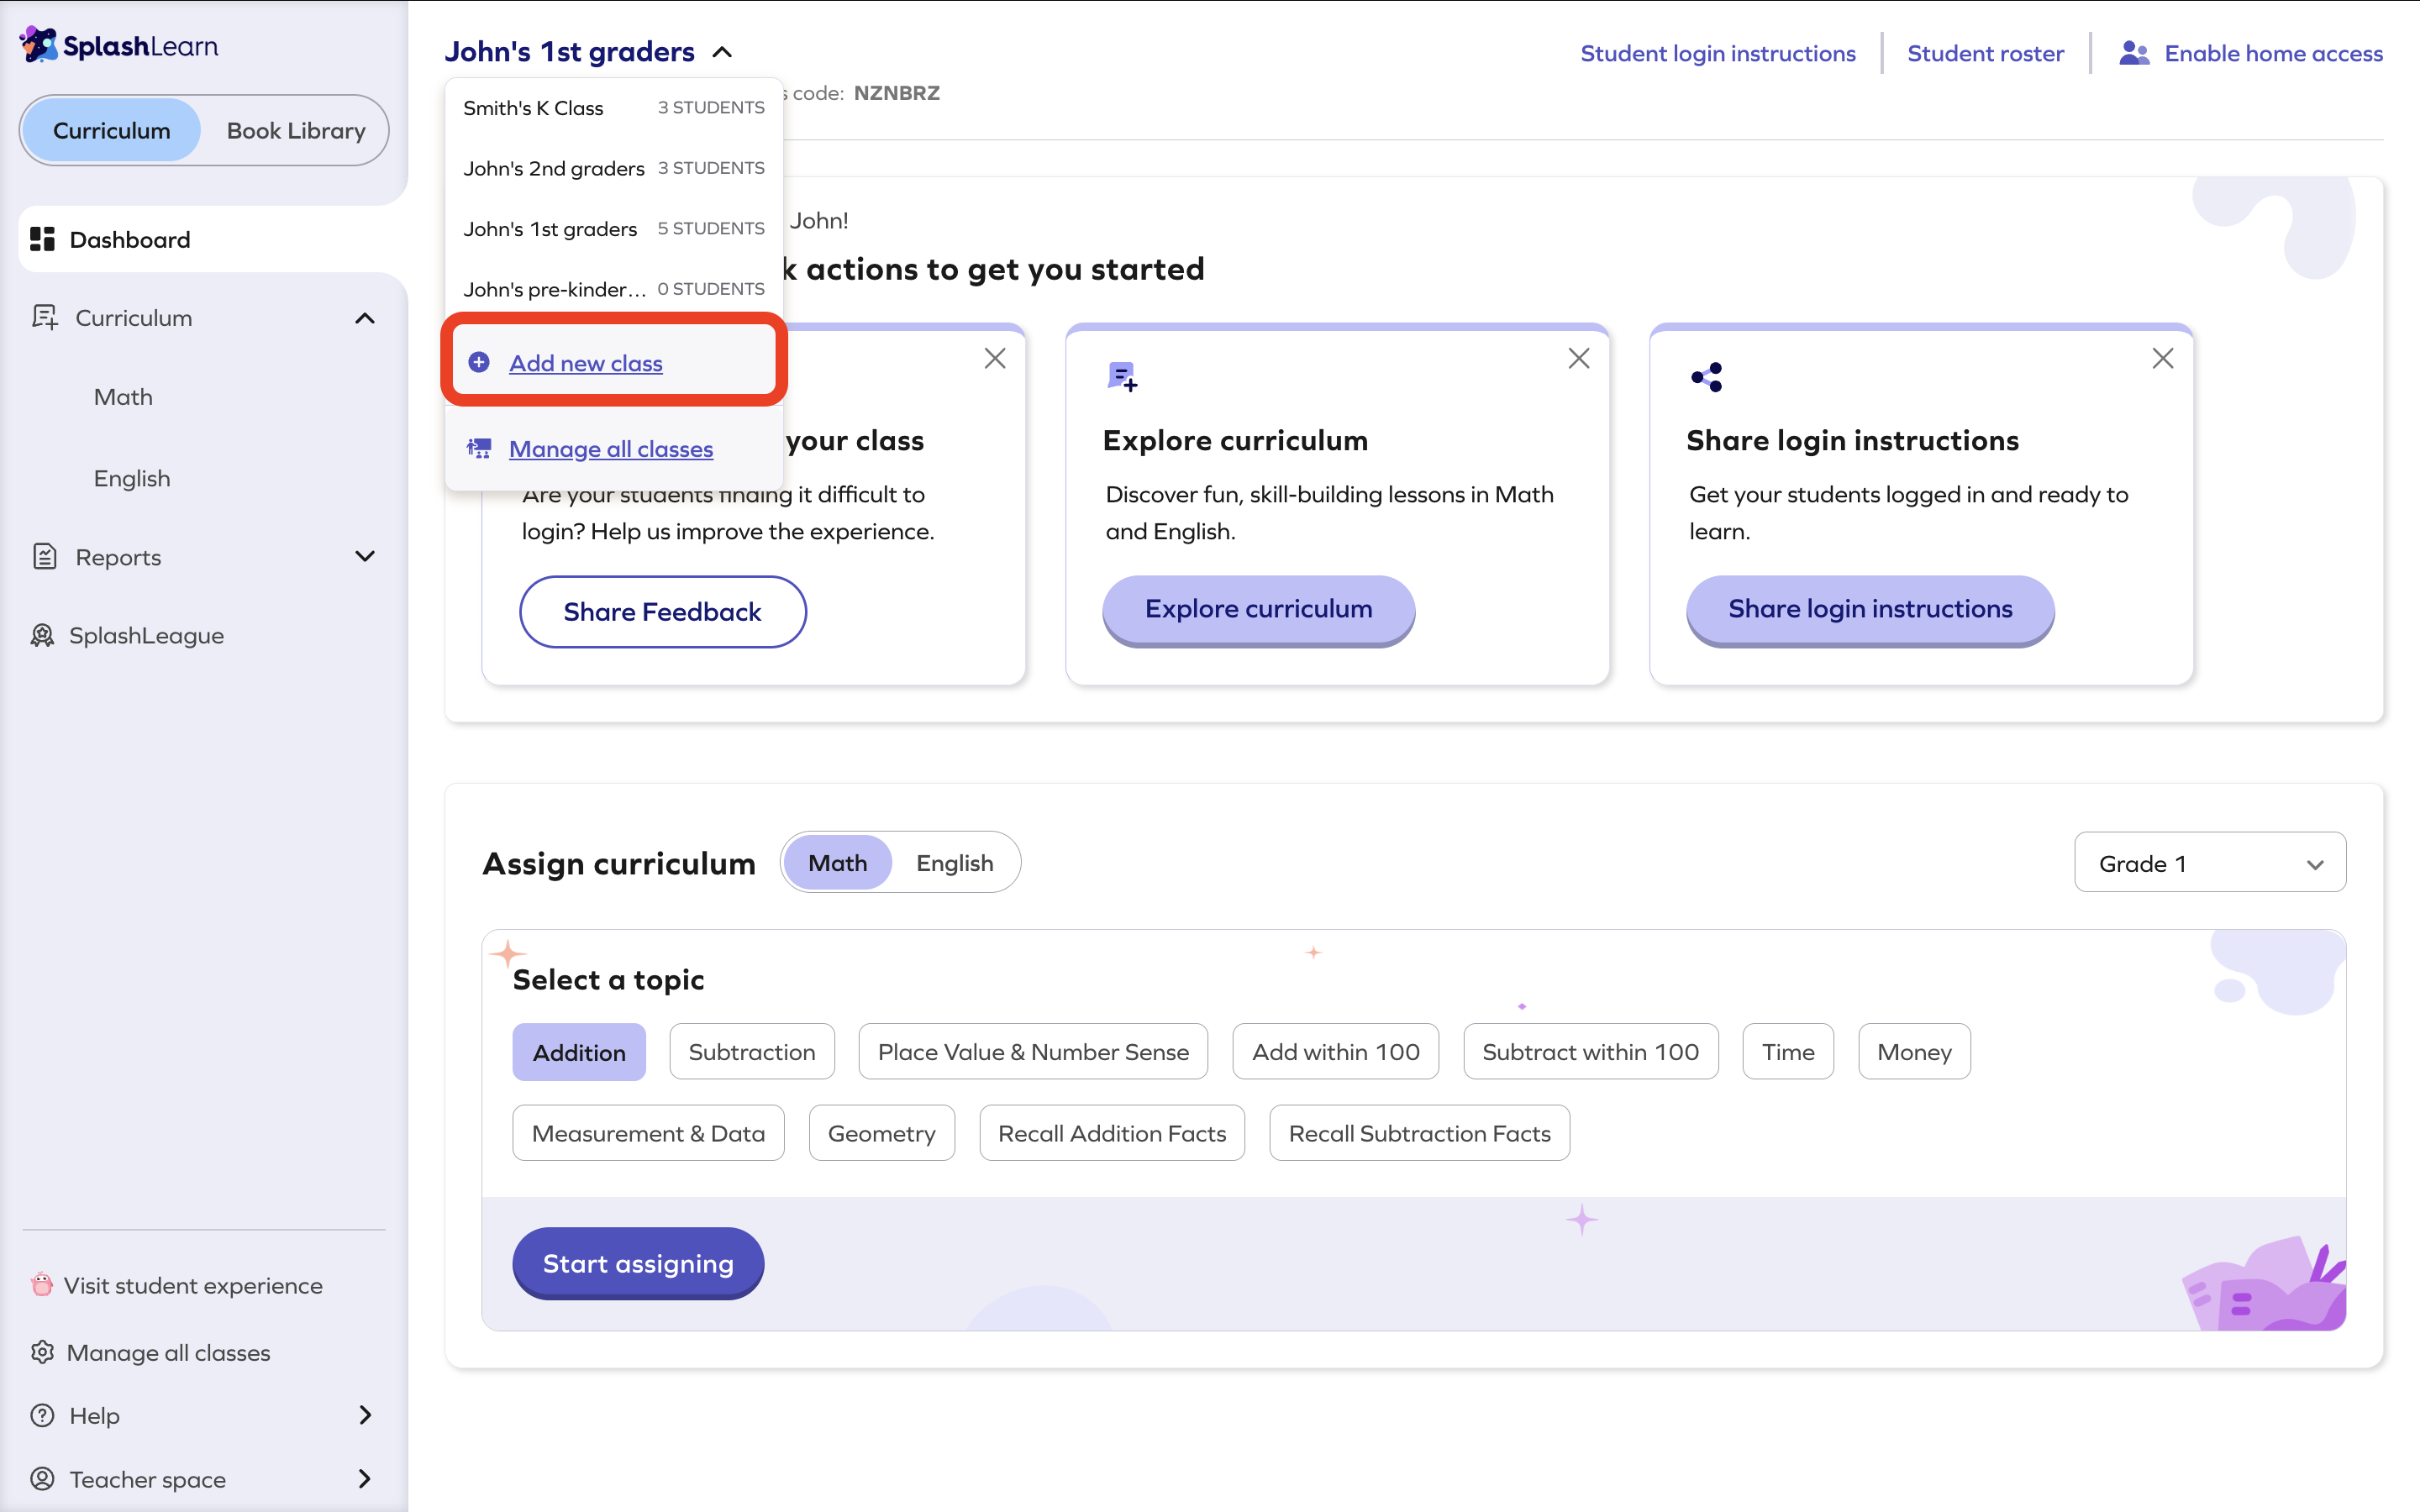Select the Time topic chip
Image resolution: width=2420 pixels, height=1512 pixels.
tap(1788, 1052)
